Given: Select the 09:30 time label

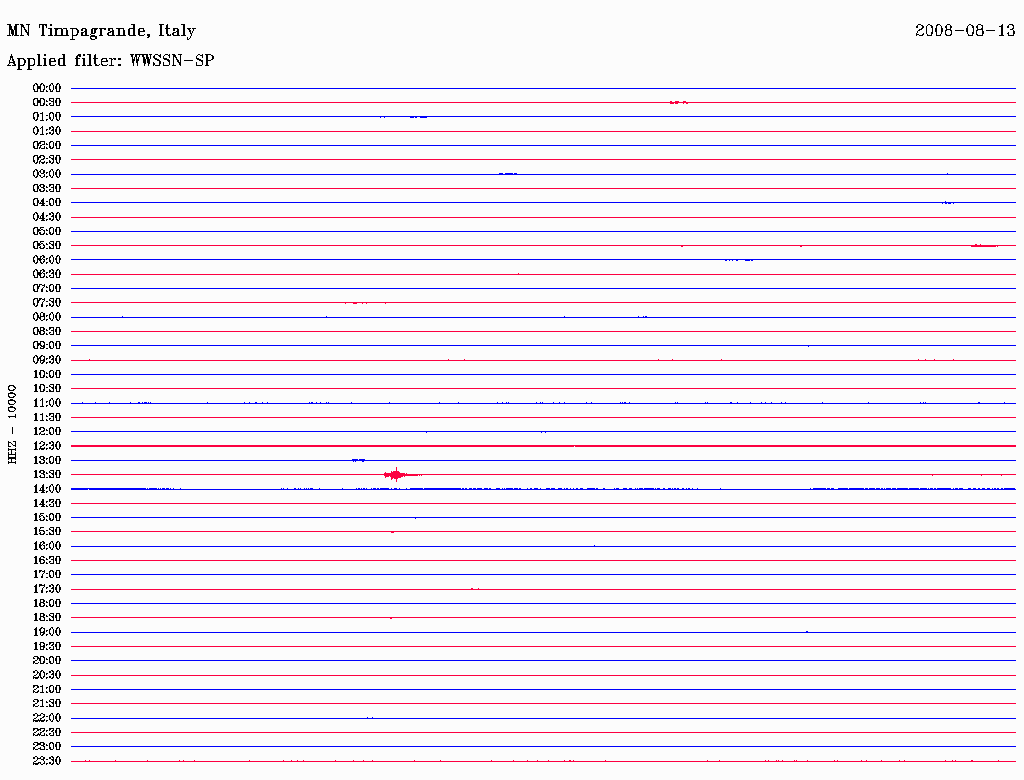Looking at the screenshot, I should [x=47, y=360].
